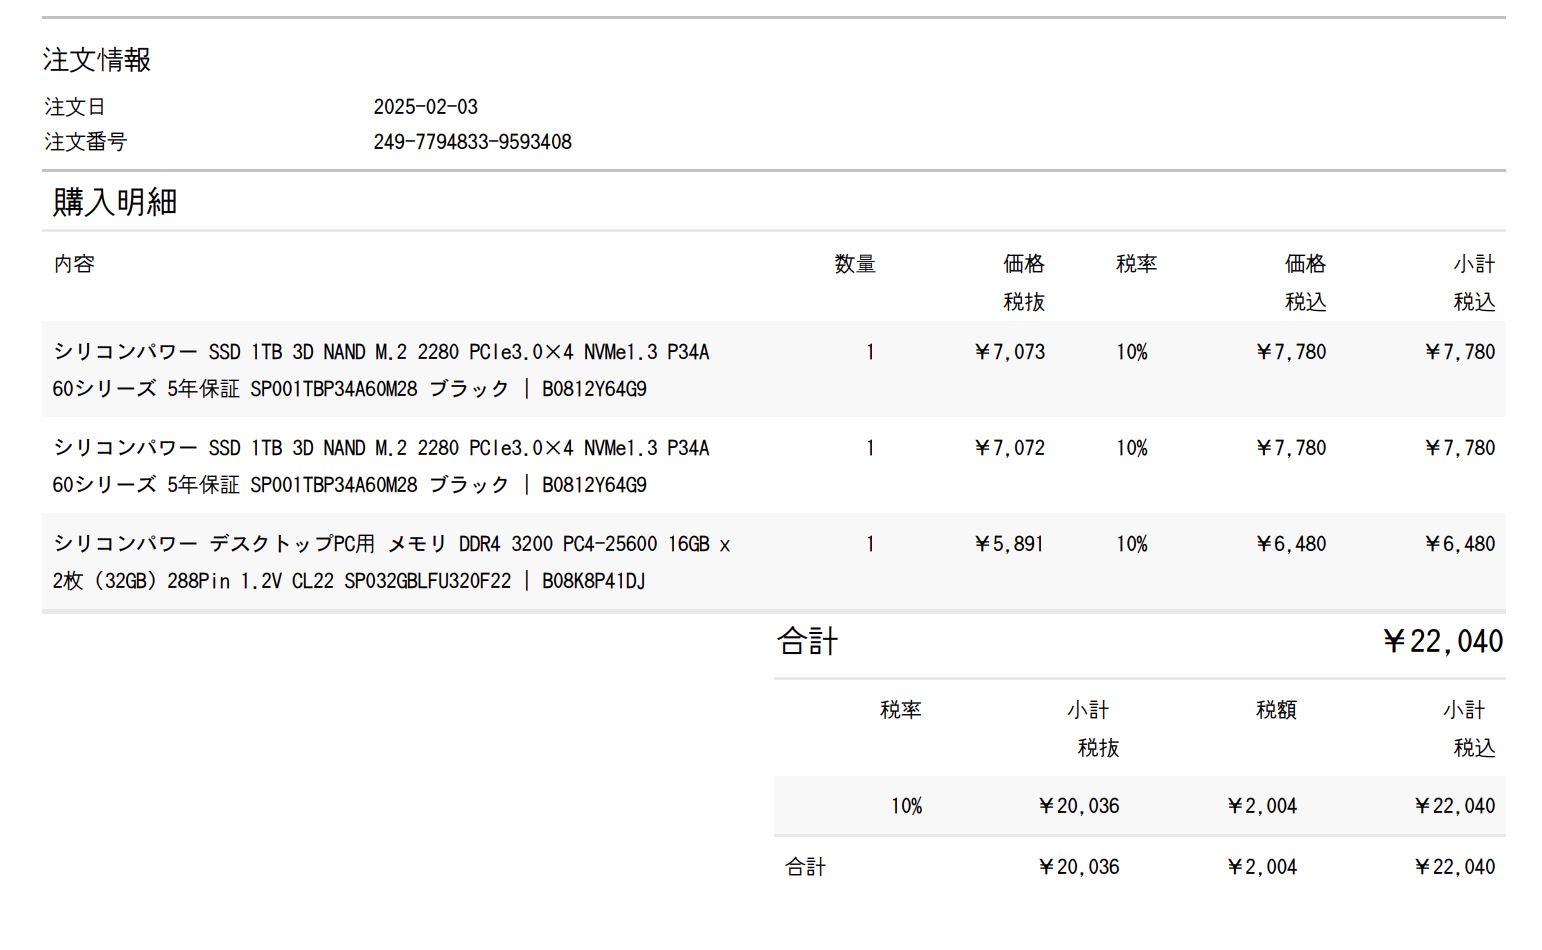The image size is (1542, 950).
Task: Select the ¥5,891 memory price
Action: 1008,544
